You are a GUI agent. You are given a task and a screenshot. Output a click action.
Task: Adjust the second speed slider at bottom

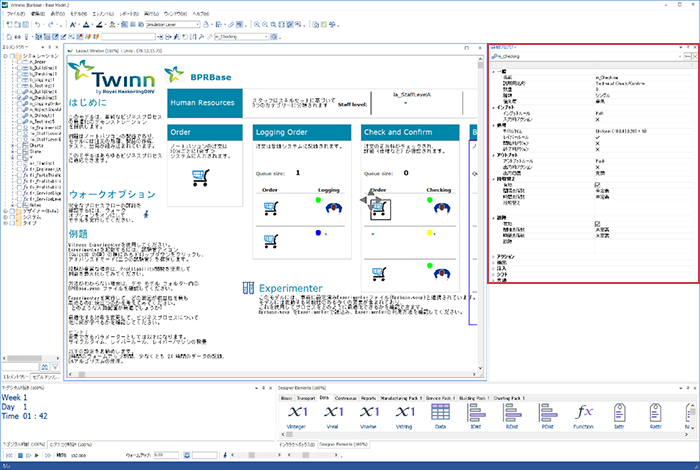point(312,455)
